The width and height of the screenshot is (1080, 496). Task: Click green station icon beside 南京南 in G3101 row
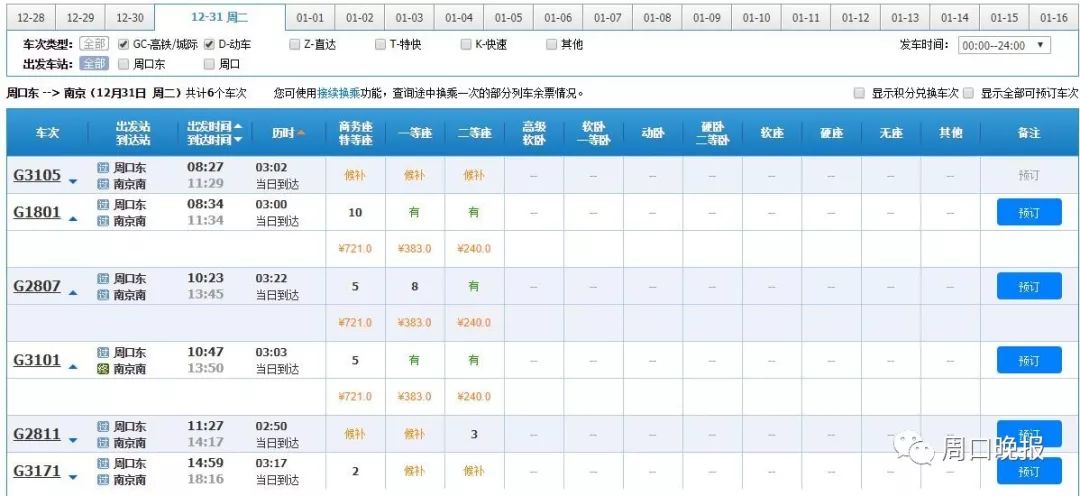coord(103,369)
